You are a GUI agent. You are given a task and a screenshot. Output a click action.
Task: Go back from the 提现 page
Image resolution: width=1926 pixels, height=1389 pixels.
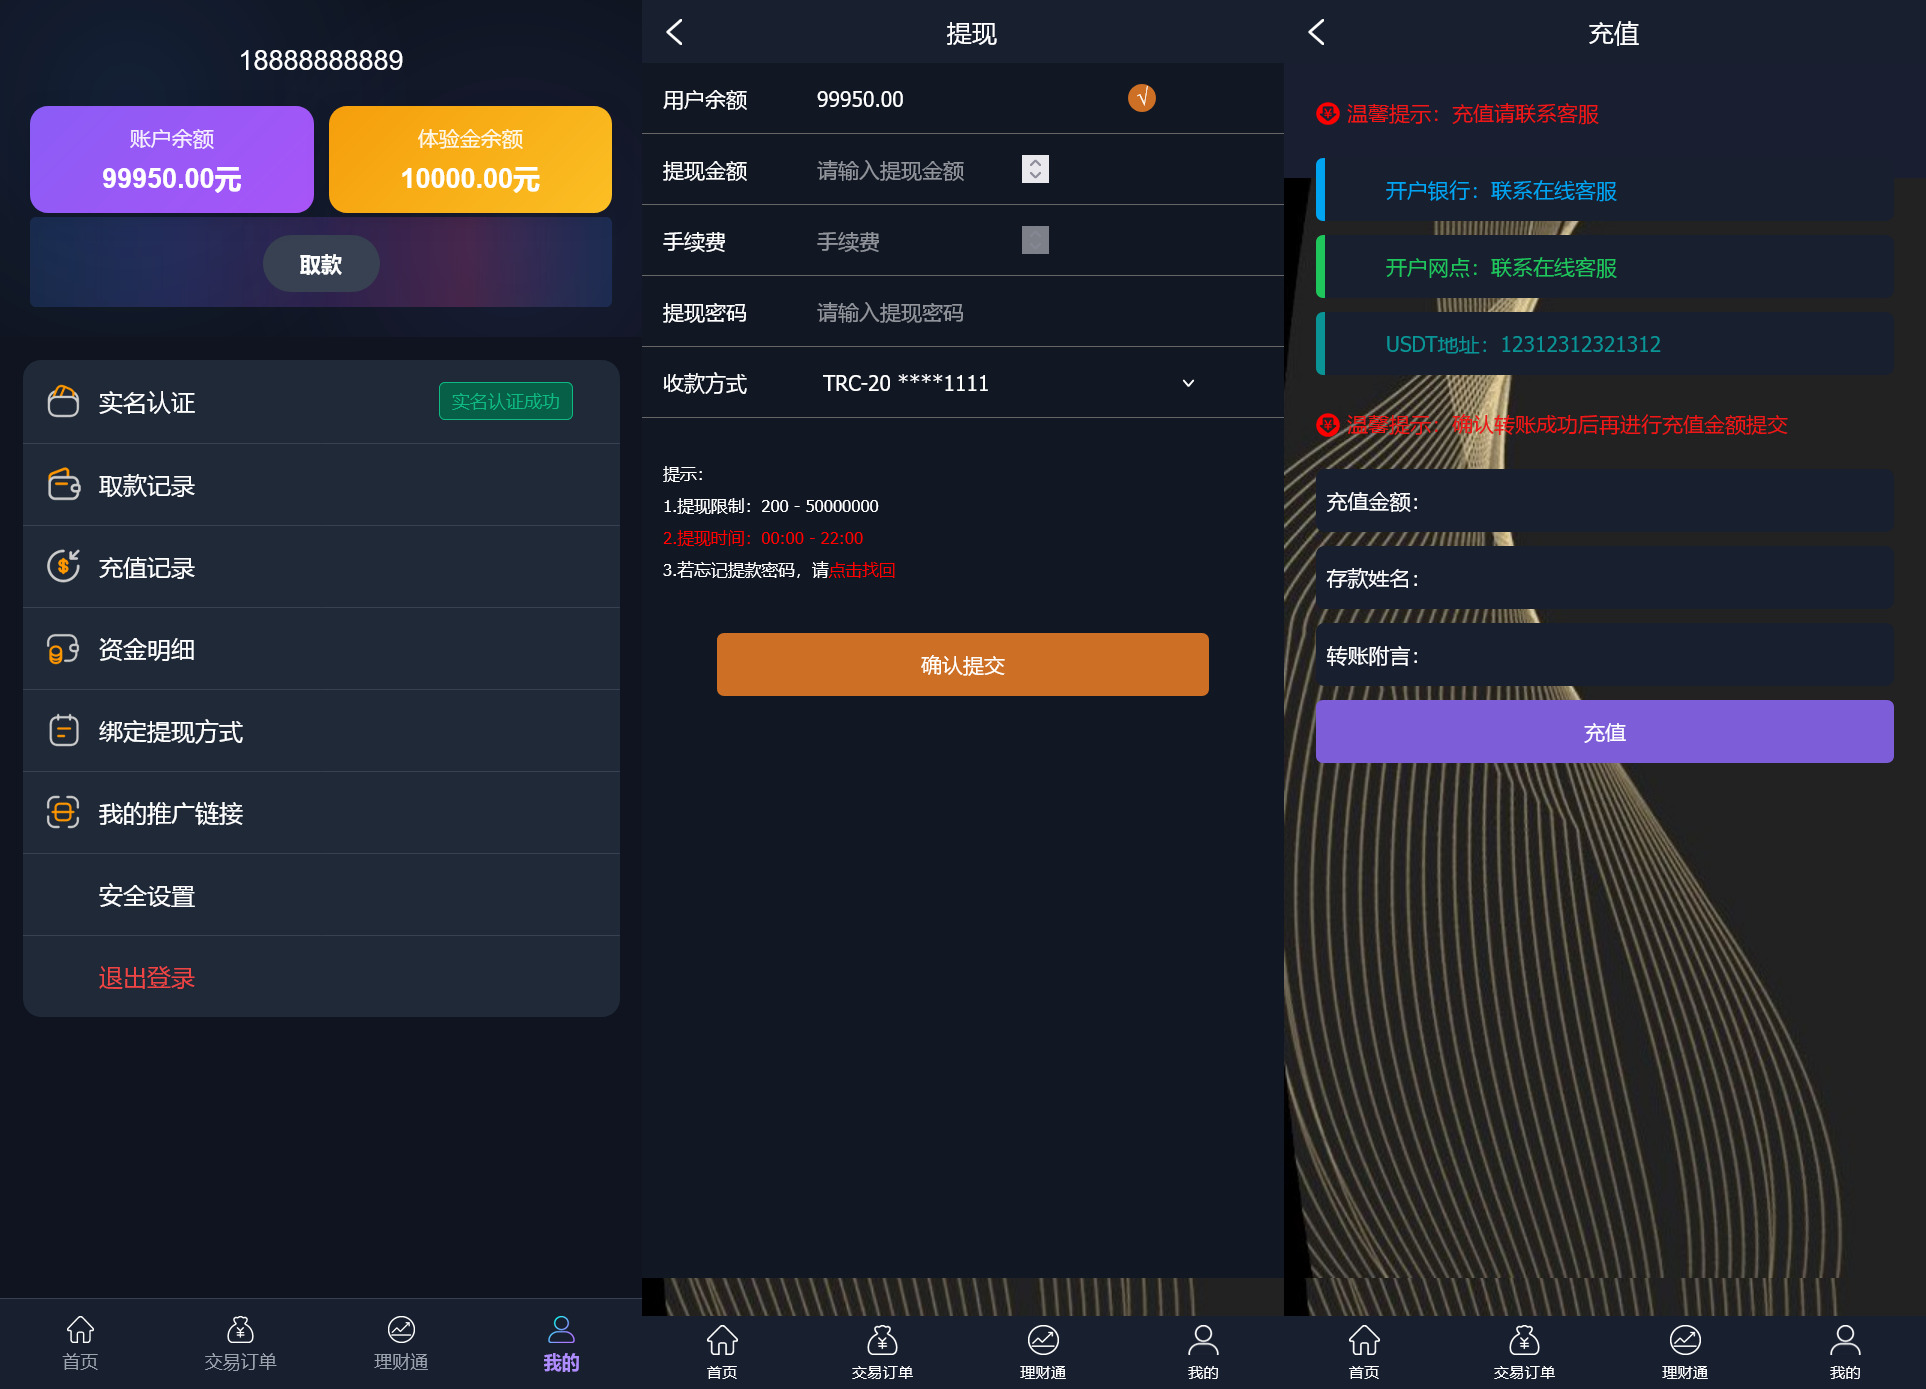pyautogui.click(x=675, y=33)
